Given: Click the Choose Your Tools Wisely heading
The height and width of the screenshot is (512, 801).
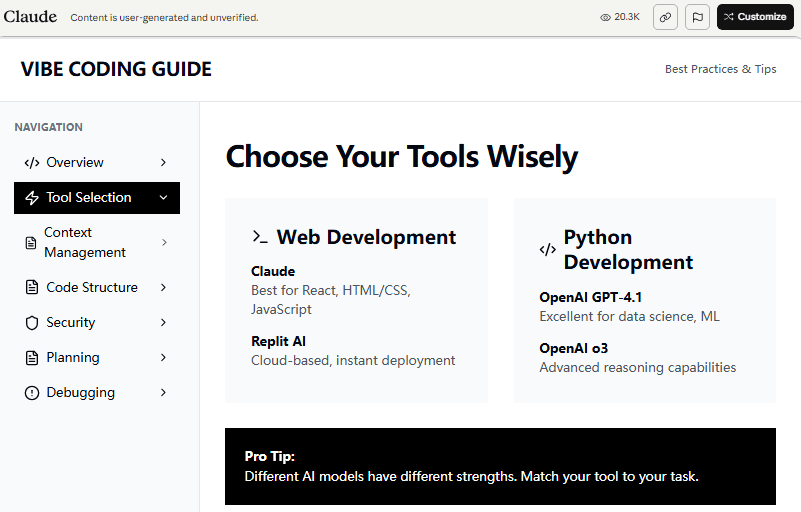Looking at the screenshot, I should click(x=402, y=156).
